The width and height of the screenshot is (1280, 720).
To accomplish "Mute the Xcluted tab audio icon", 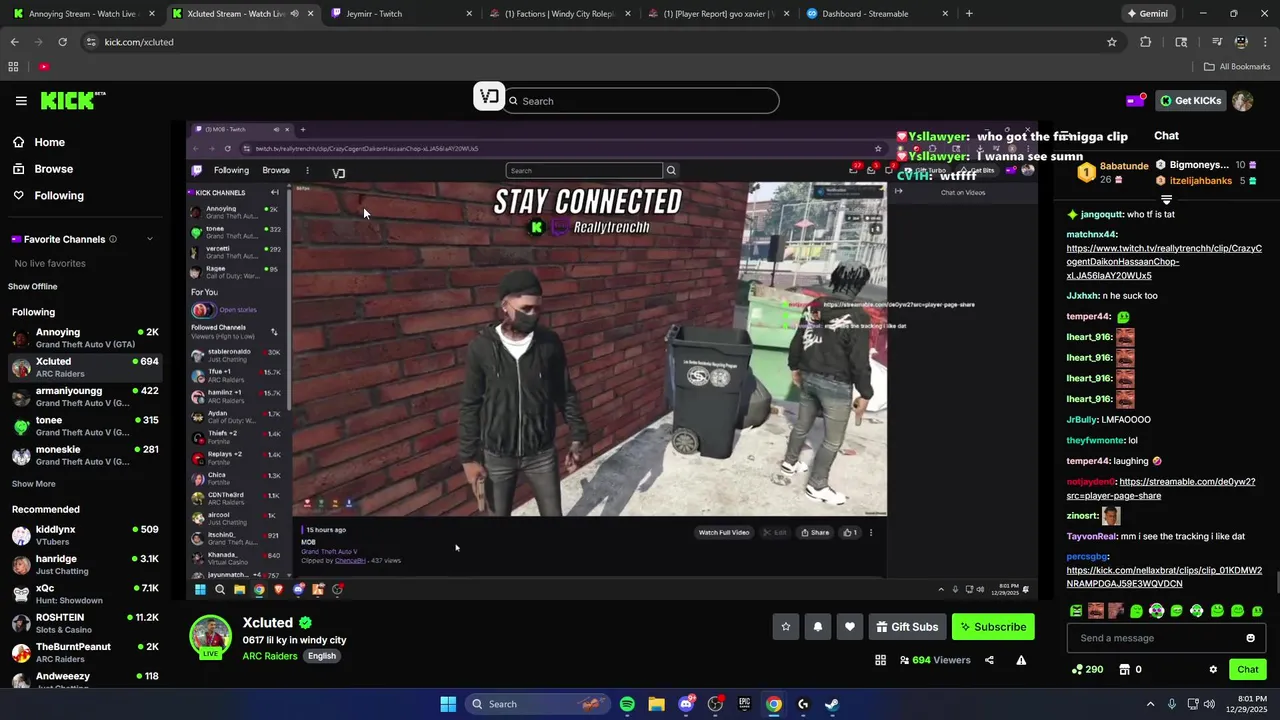I will pos(294,14).
